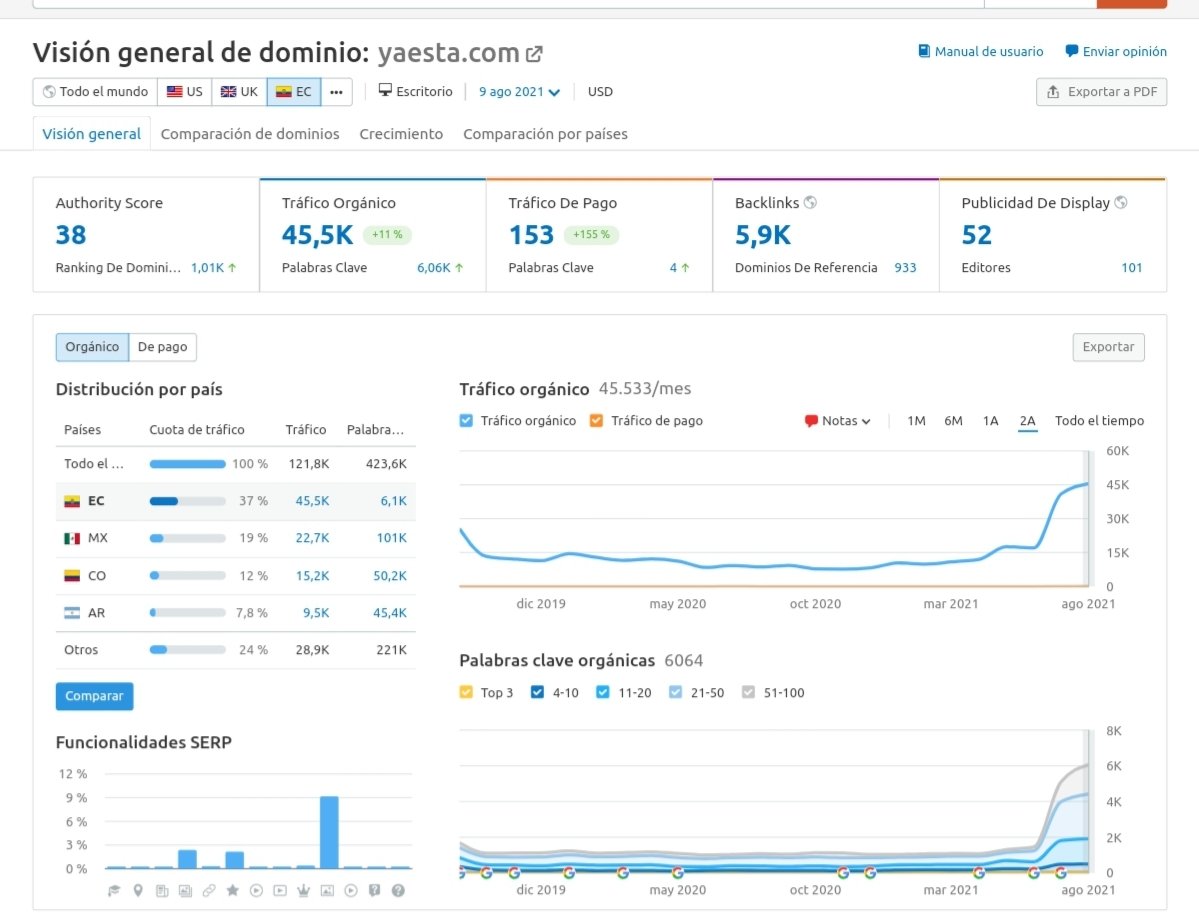Click the newspaper SERP feature icon
The image size is (1199, 913).
point(161,890)
